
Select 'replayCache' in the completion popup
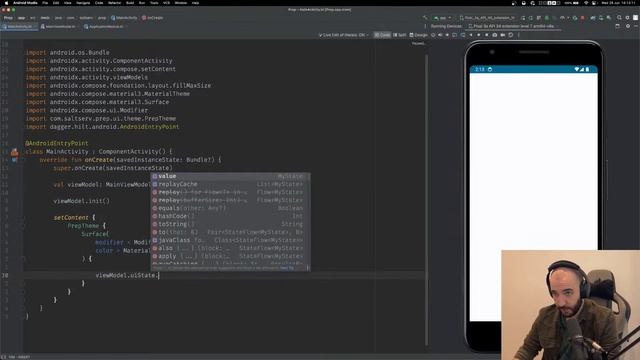click(231, 184)
